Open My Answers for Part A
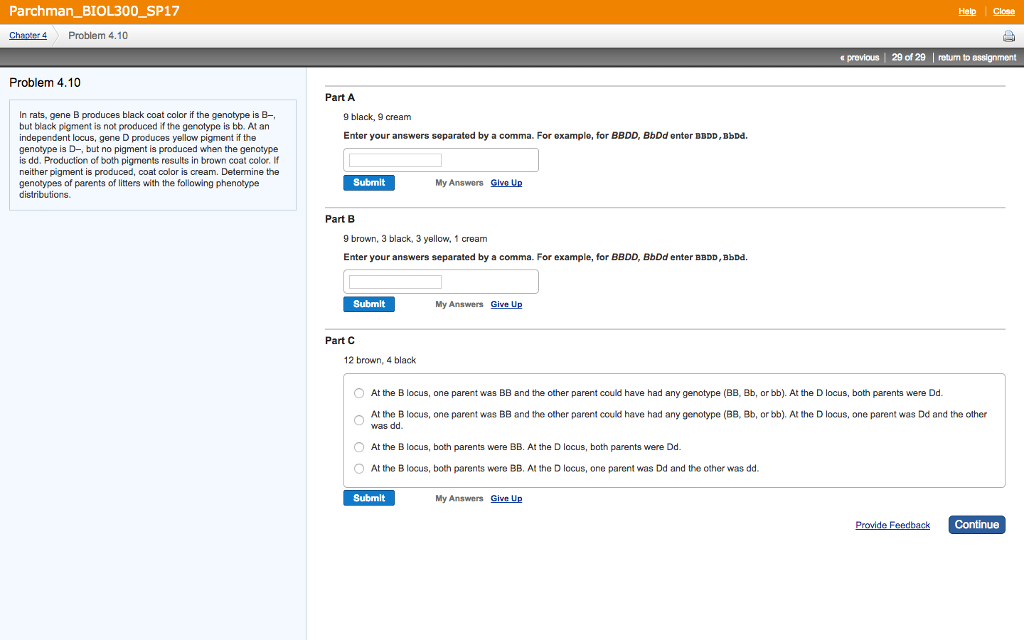The image size is (1024, 640). [x=459, y=183]
